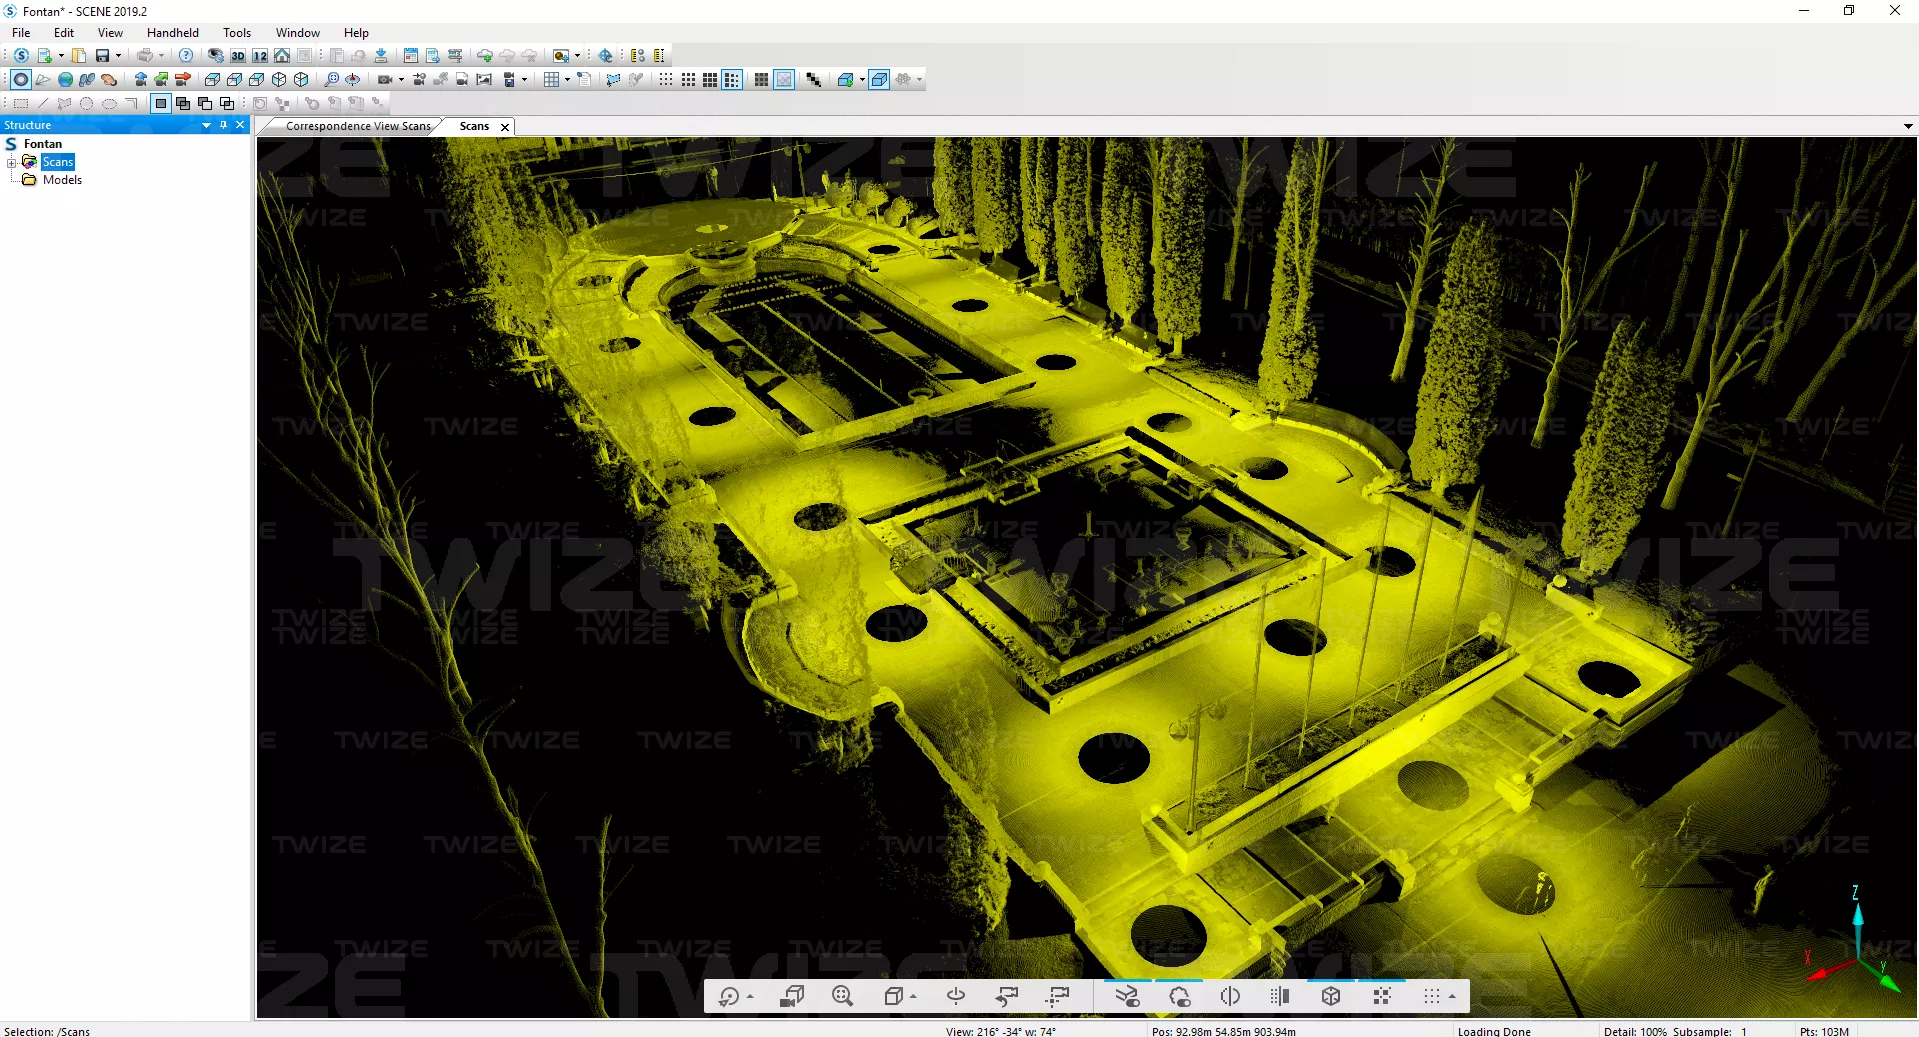Click the home view icon
This screenshot has width=1919, height=1037.
click(x=282, y=56)
